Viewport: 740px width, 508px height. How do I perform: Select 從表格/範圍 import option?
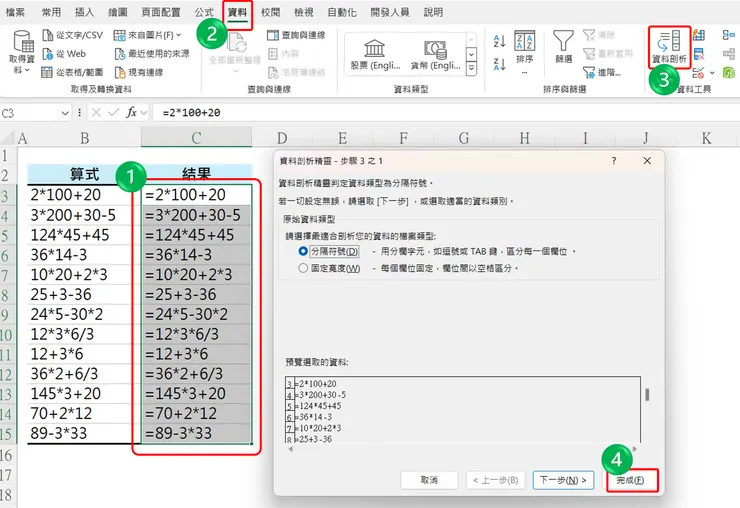tap(72, 72)
